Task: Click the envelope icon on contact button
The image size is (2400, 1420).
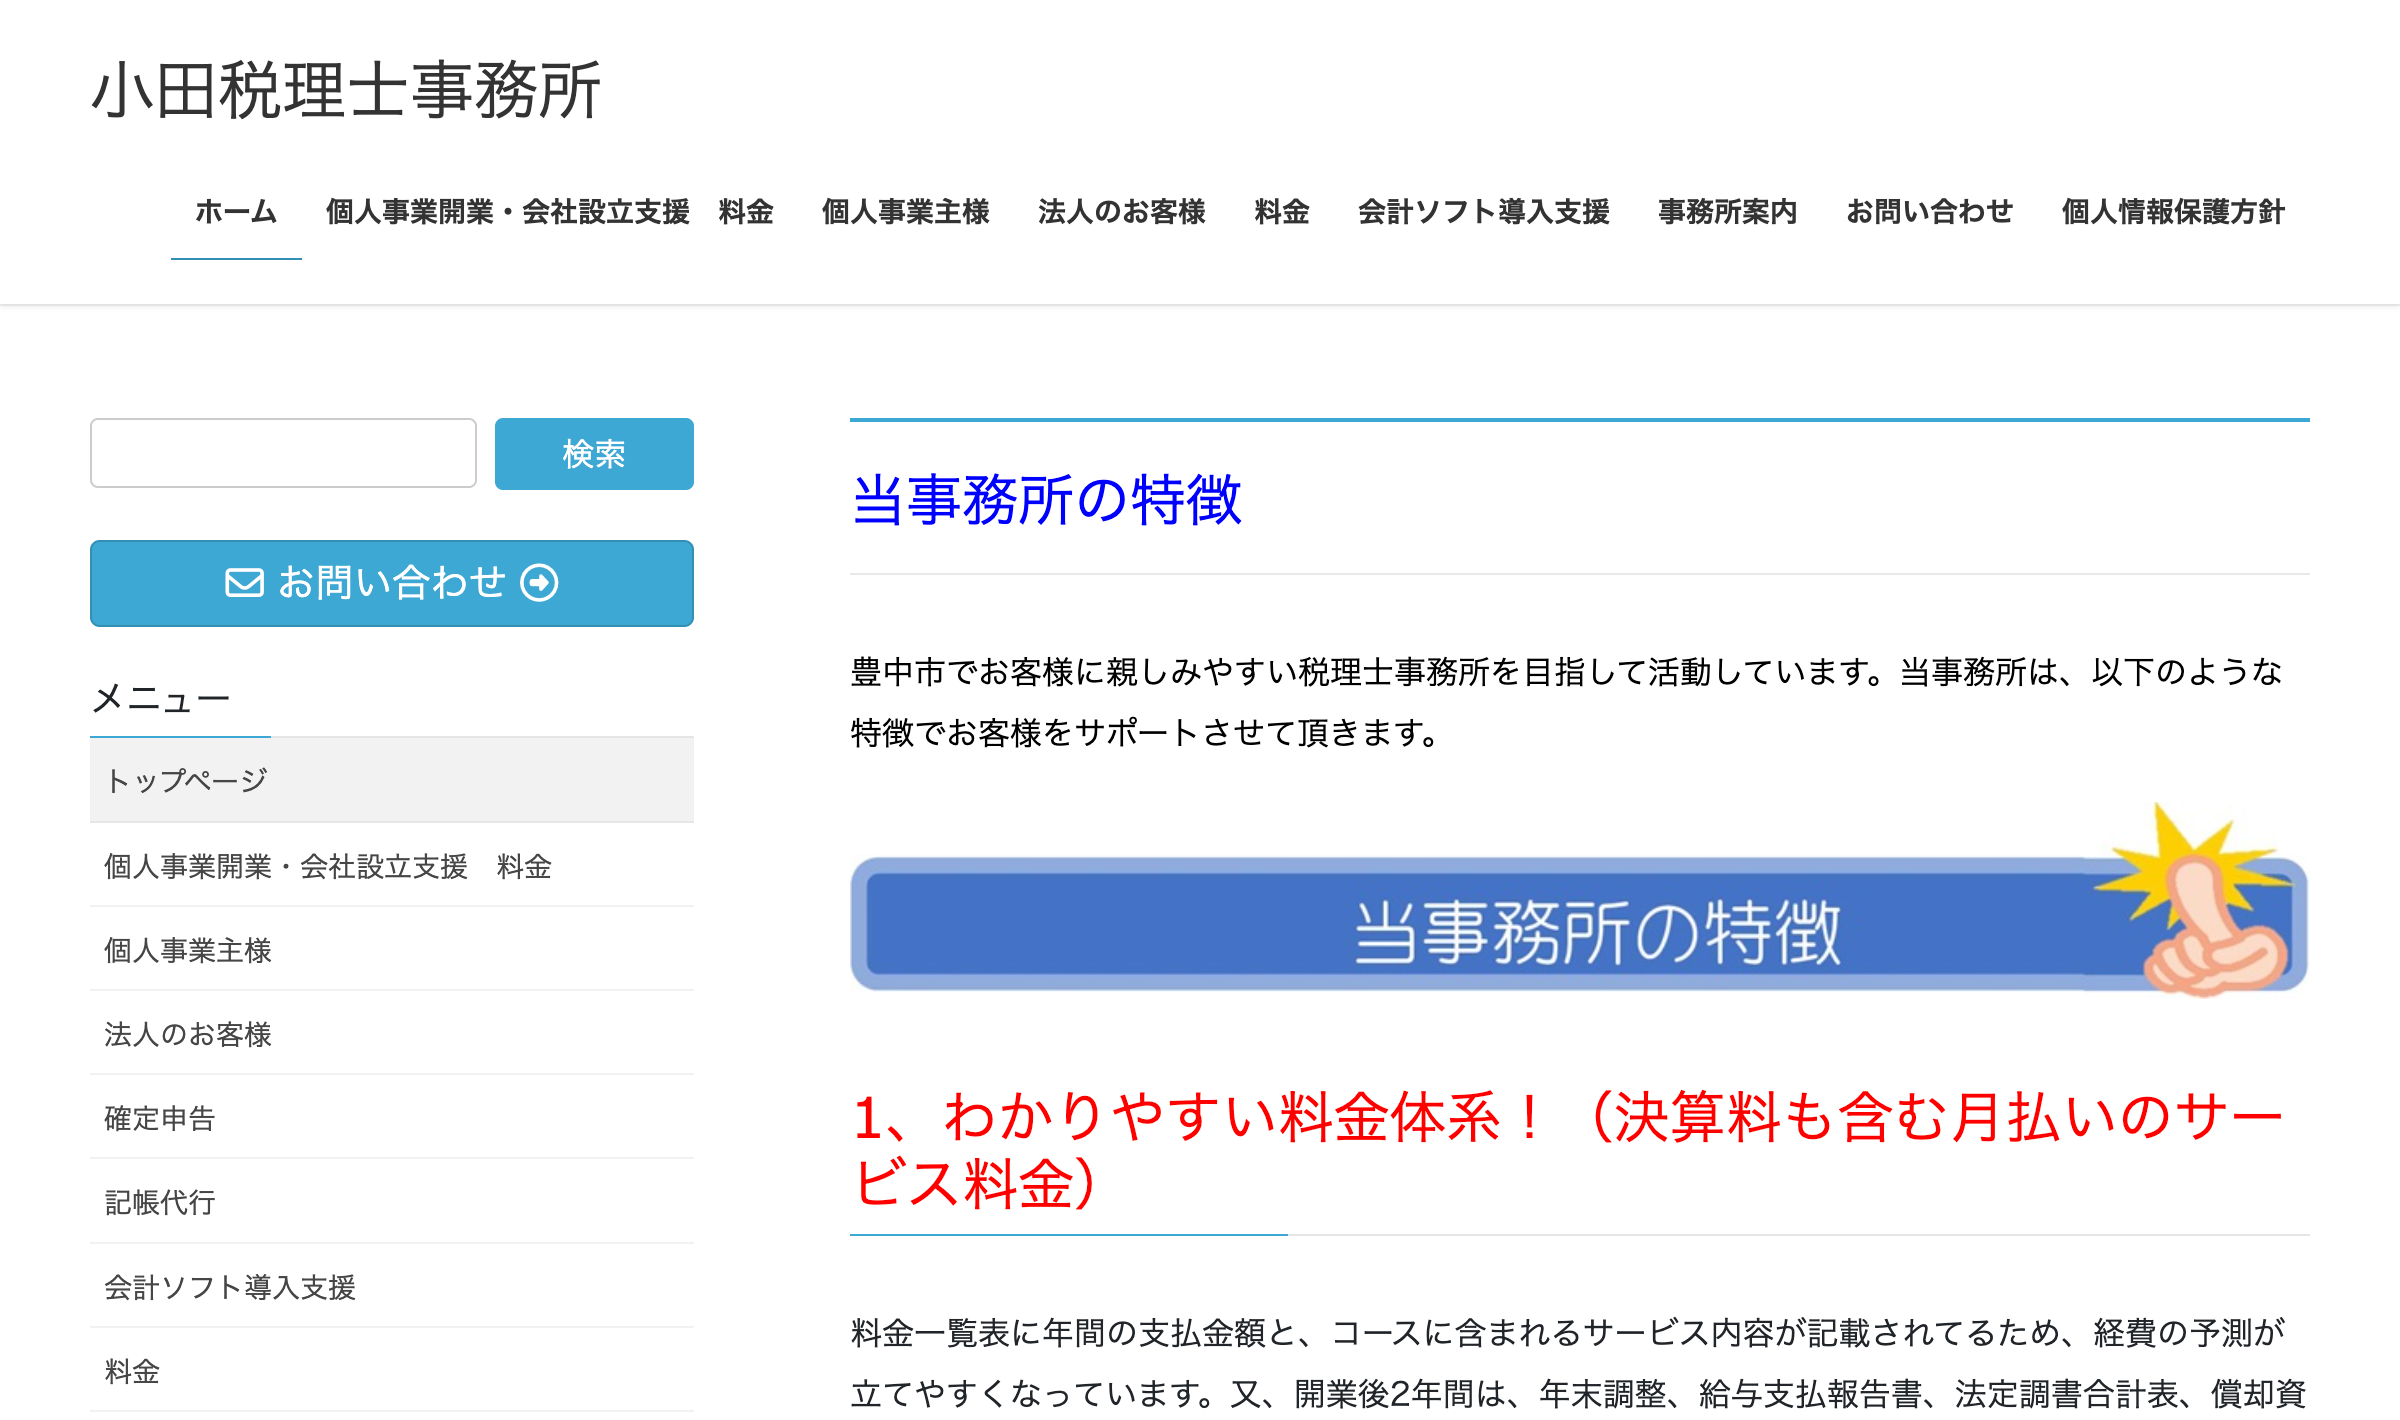Action: click(x=244, y=583)
